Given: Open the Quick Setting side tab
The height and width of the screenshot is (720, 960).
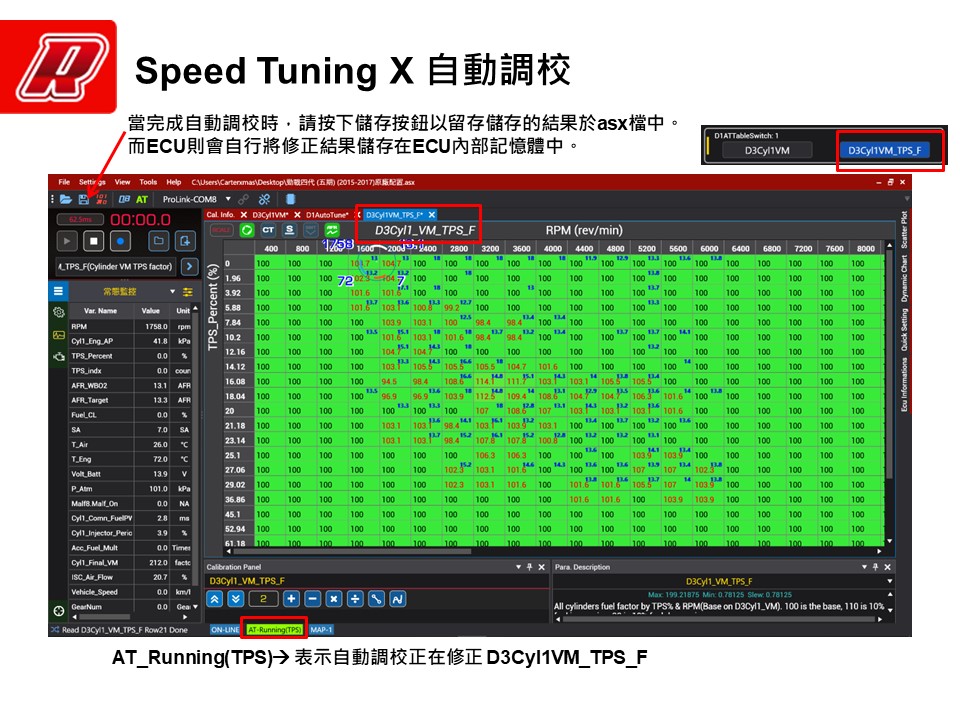Looking at the screenshot, I should click(904, 329).
